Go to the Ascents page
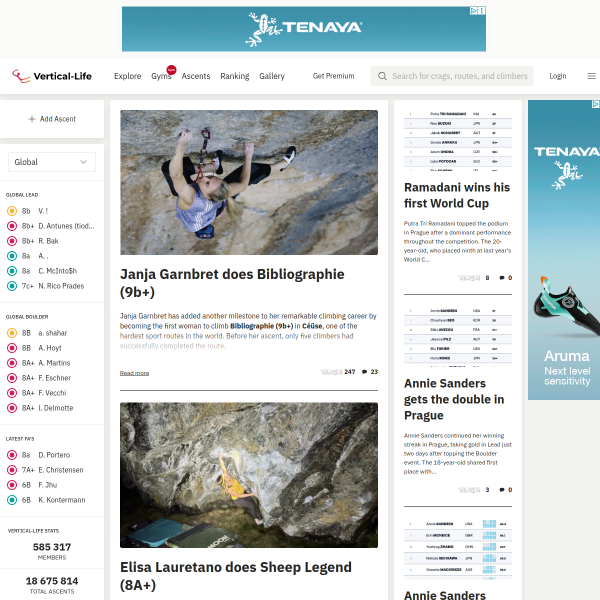600x600 pixels. point(196,76)
